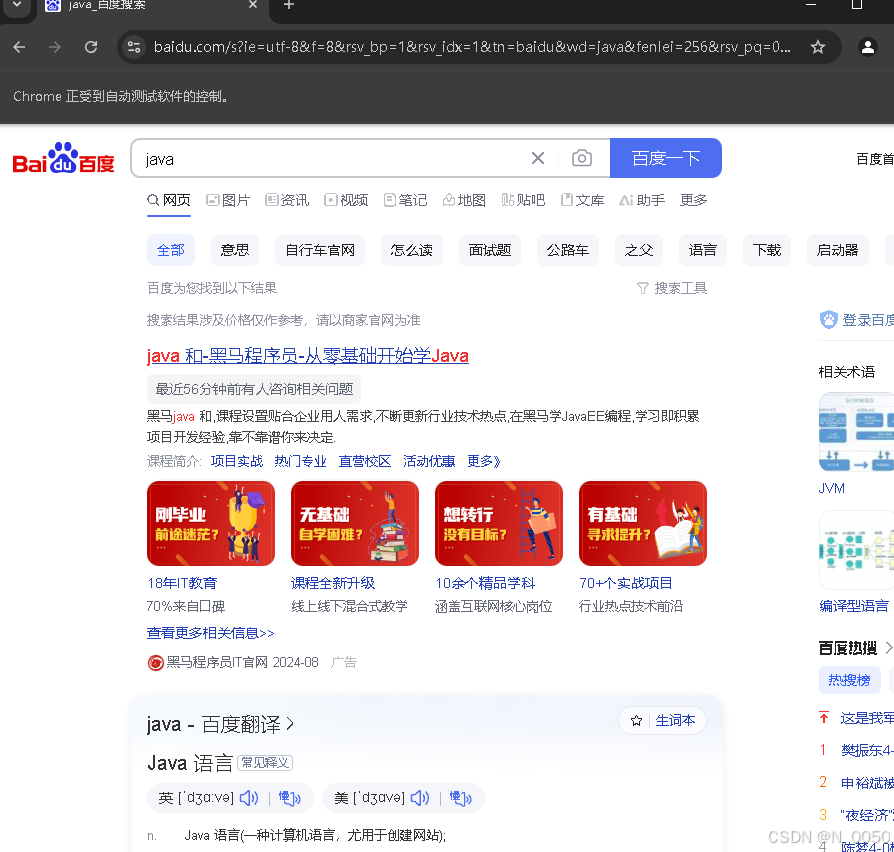Select the 启动器 filter chip
This screenshot has width=894, height=852.
[x=838, y=250]
